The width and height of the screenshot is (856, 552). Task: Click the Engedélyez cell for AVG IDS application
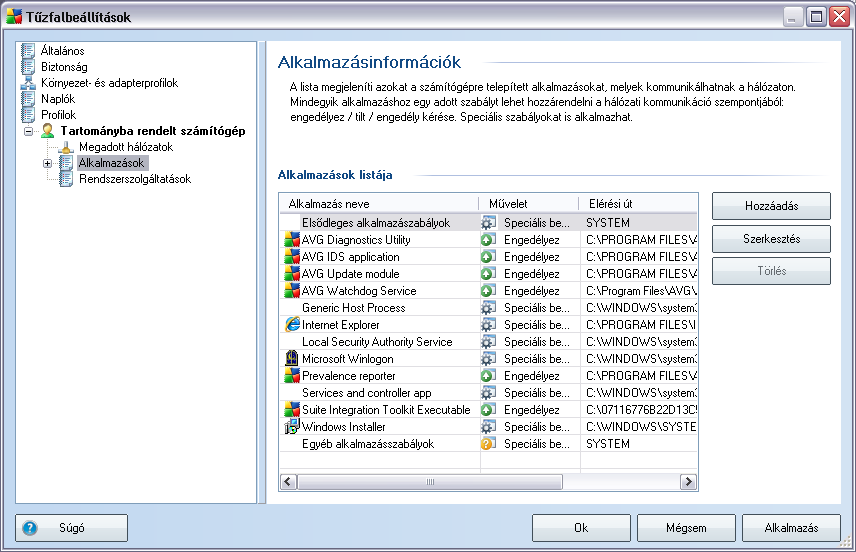click(x=532, y=257)
